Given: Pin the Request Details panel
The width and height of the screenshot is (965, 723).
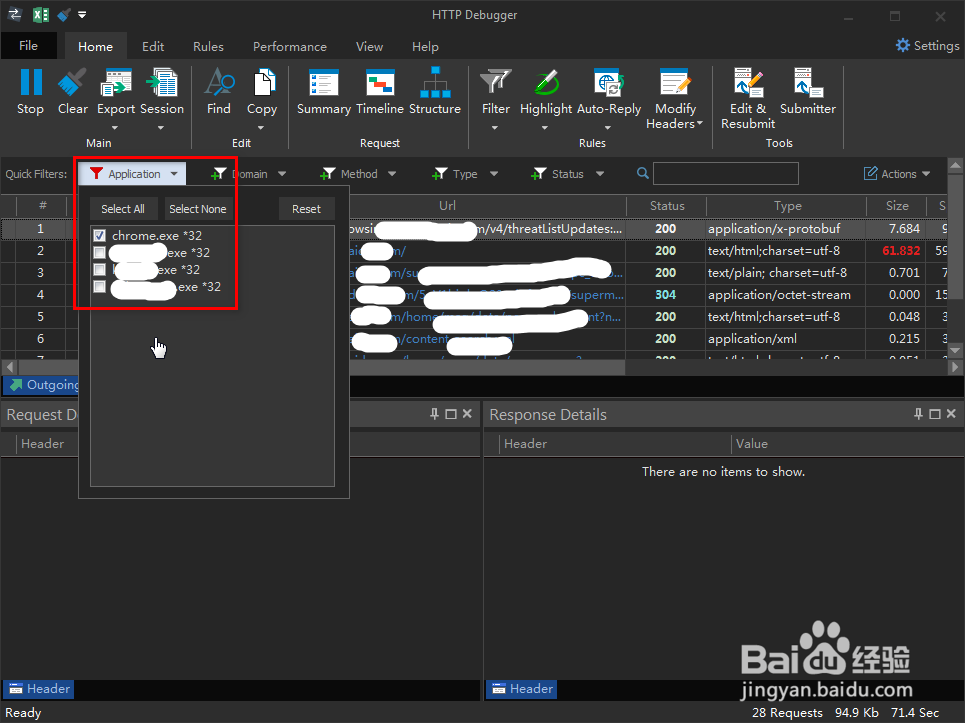Looking at the screenshot, I should [x=434, y=414].
